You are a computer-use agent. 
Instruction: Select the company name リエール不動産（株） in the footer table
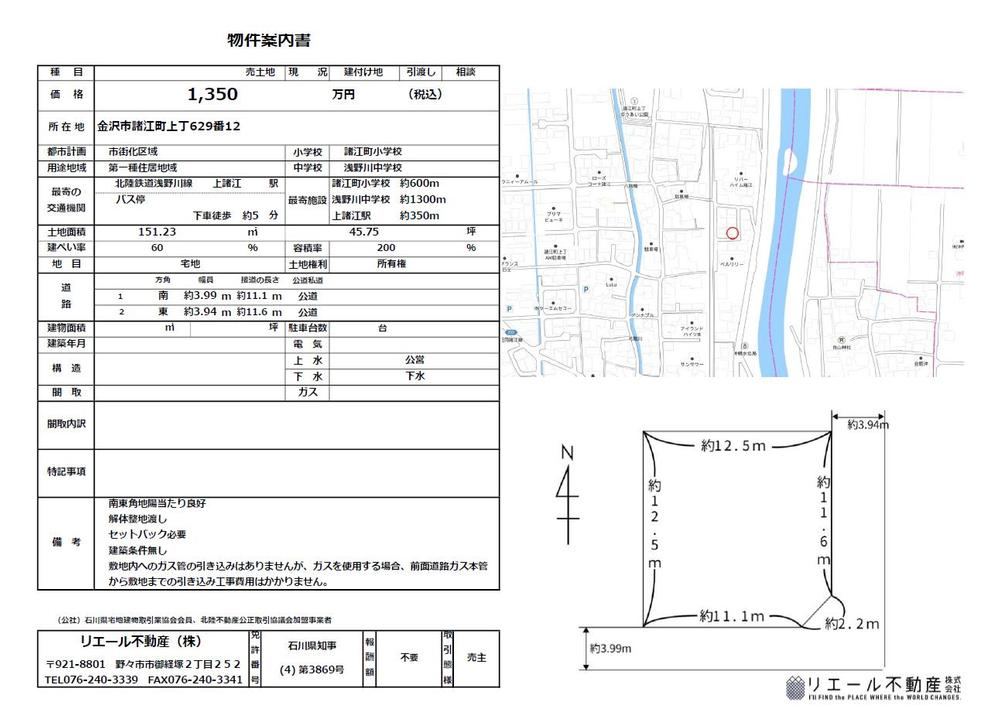point(141,641)
